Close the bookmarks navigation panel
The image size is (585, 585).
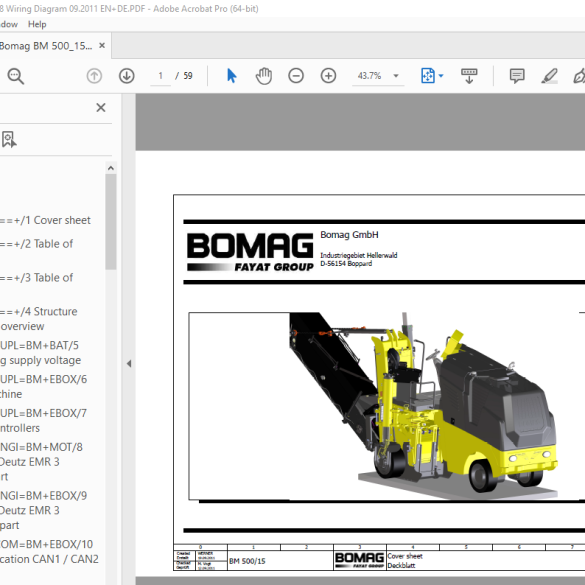(x=101, y=107)
